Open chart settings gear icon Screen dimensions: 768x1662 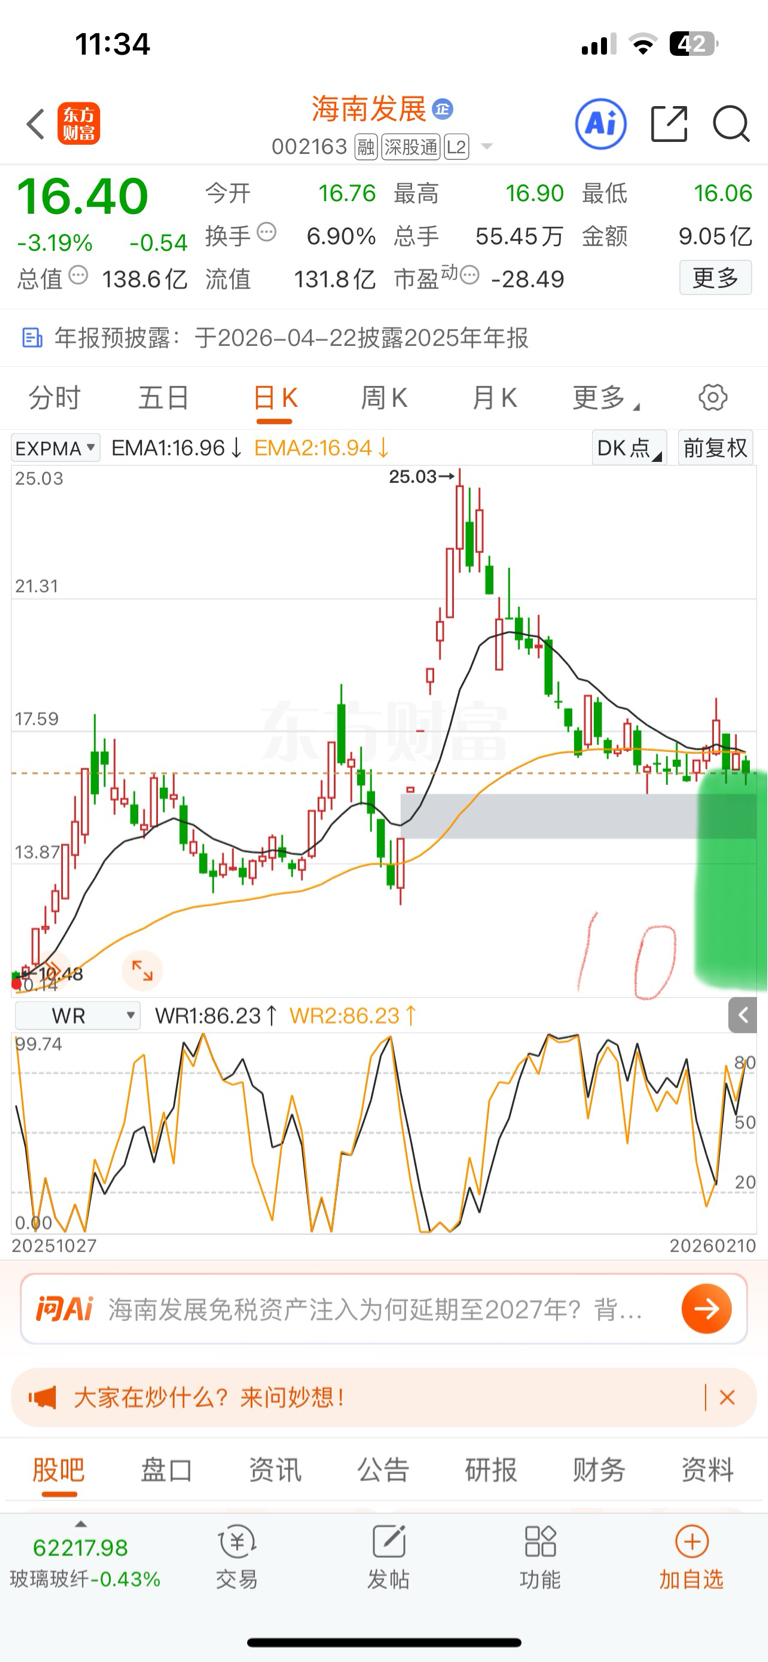713,398
